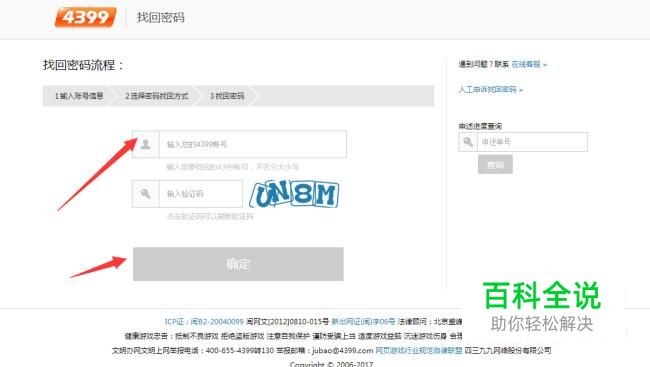Viewport: 650px width, 367px height.
Task: Focus the 输入您的4399帐号 input field
Action: (x=252, y=144)
